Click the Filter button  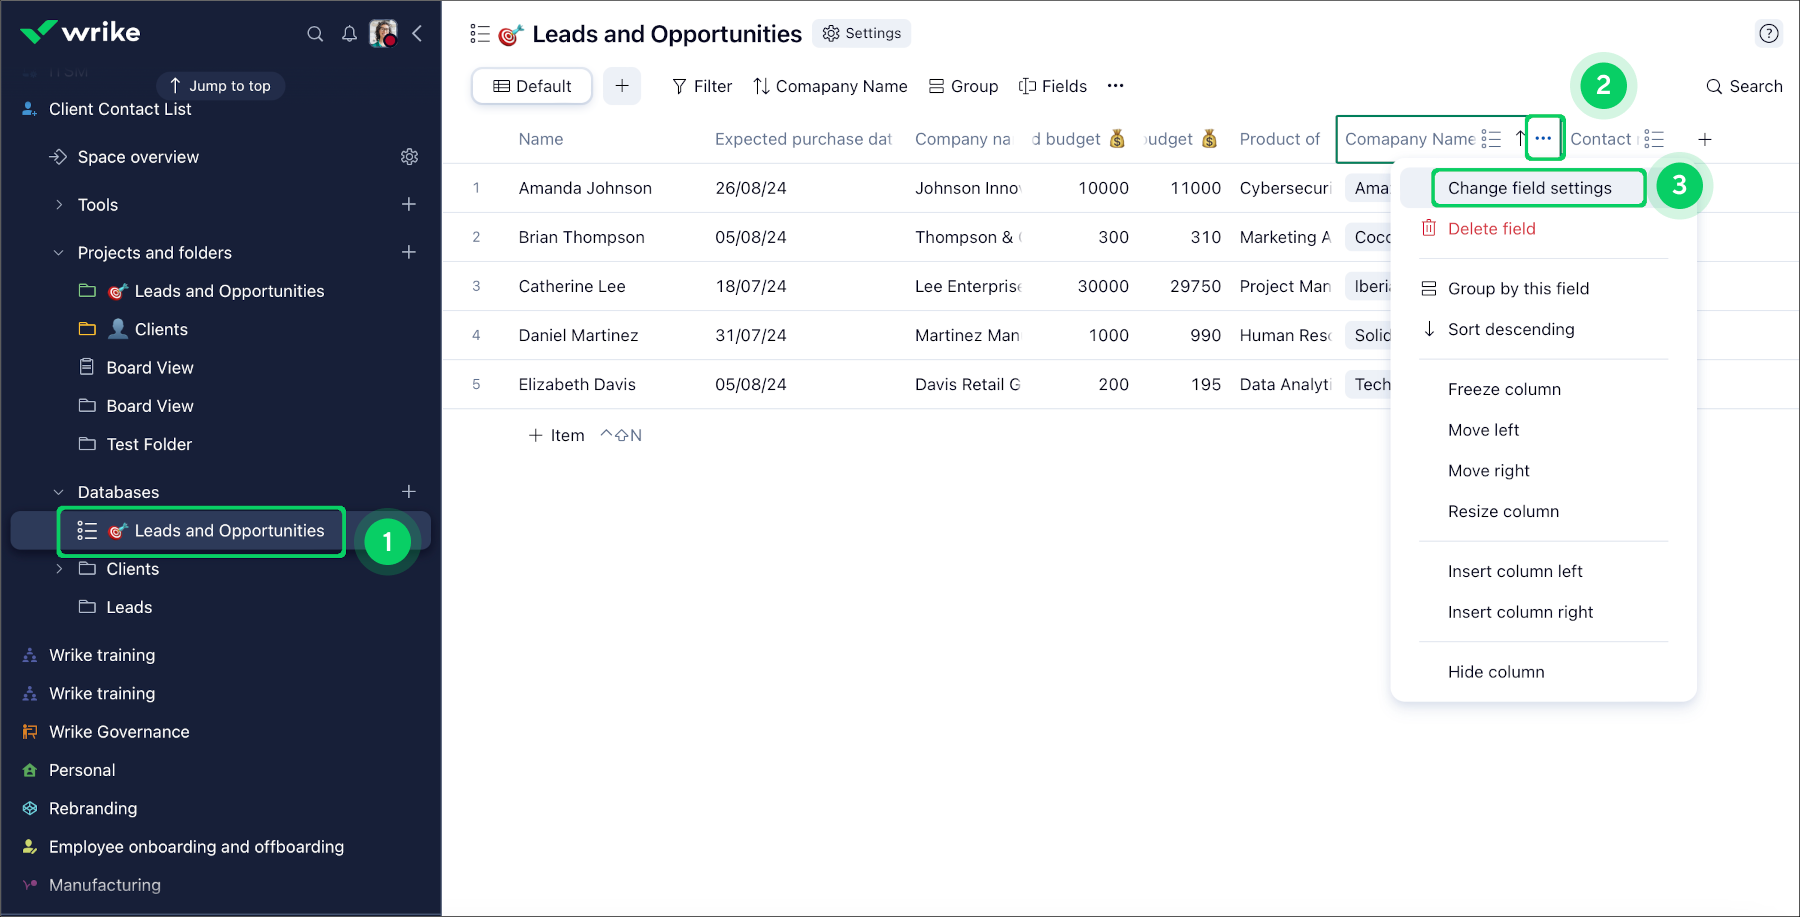[x=702, y=86]
